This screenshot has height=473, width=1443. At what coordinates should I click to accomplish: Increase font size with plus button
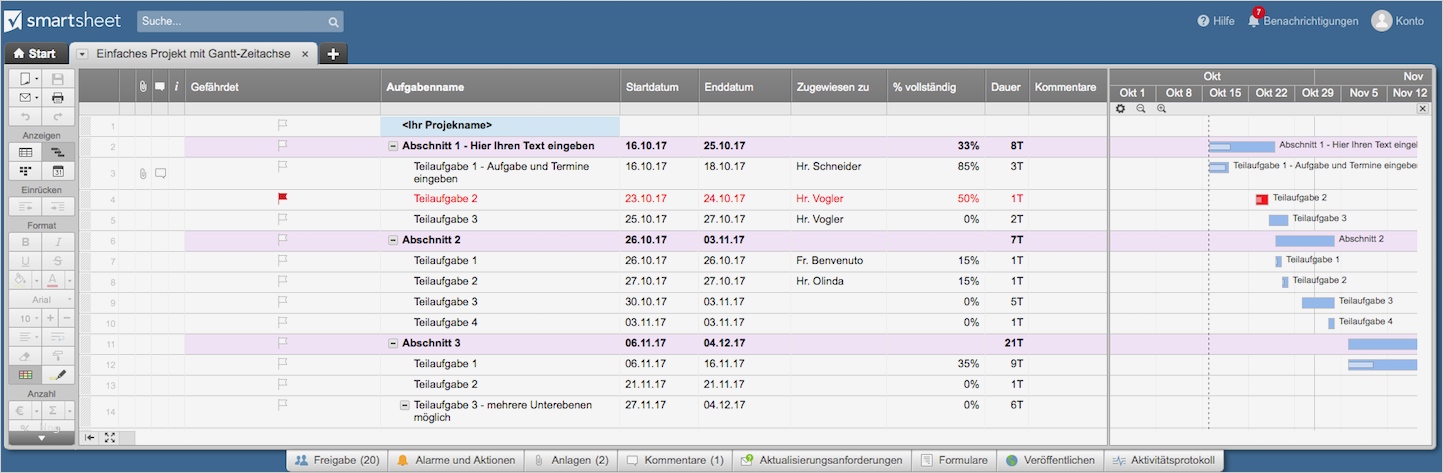[50, 318]
